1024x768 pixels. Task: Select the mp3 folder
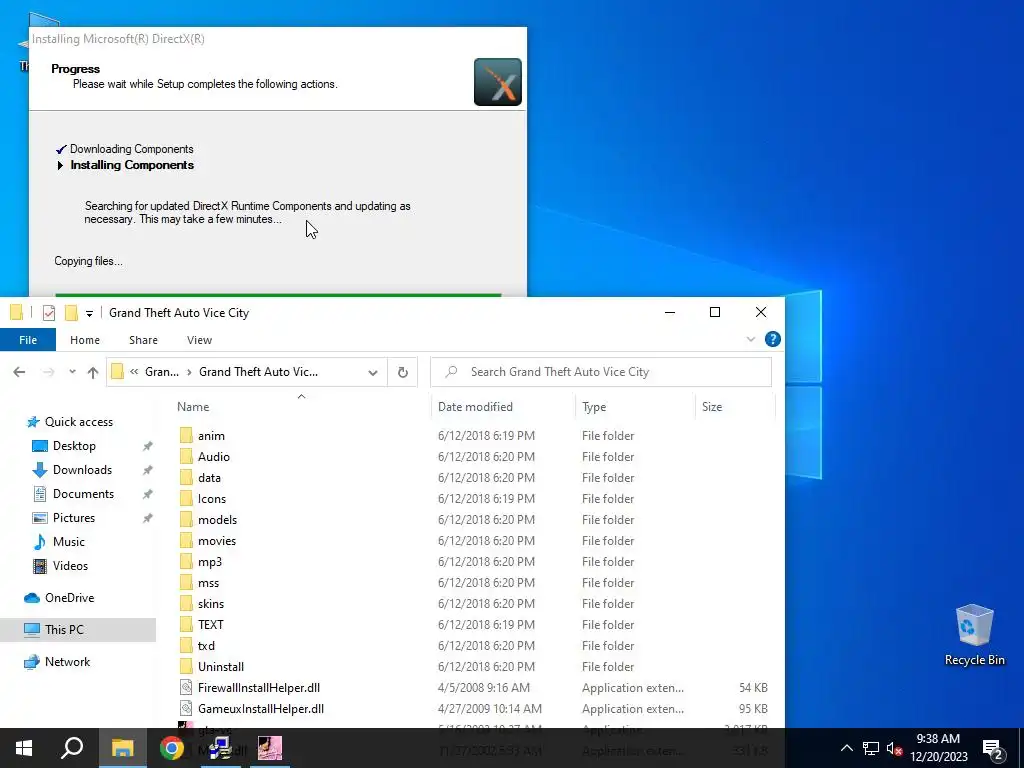coord(210,562)
